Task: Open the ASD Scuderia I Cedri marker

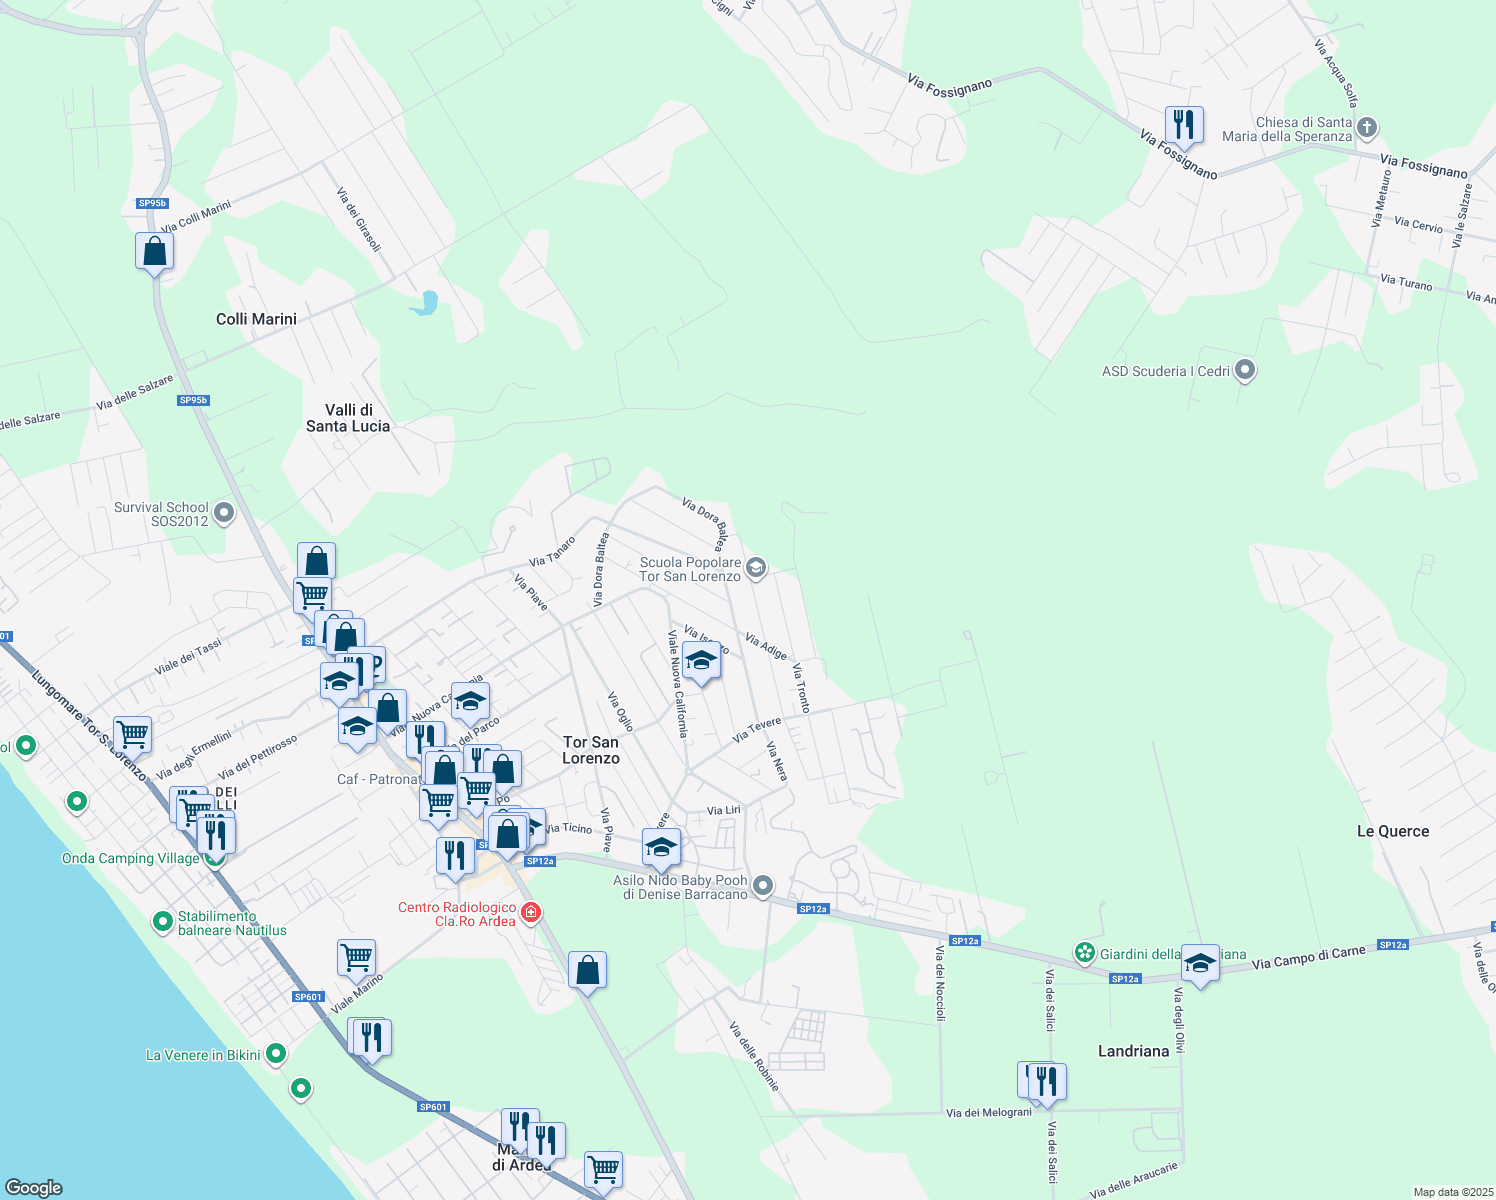Action: (1244, 369)
